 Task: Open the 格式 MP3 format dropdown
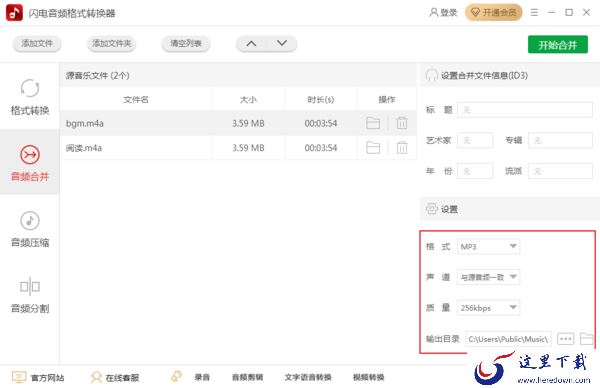tap(488, 247)
